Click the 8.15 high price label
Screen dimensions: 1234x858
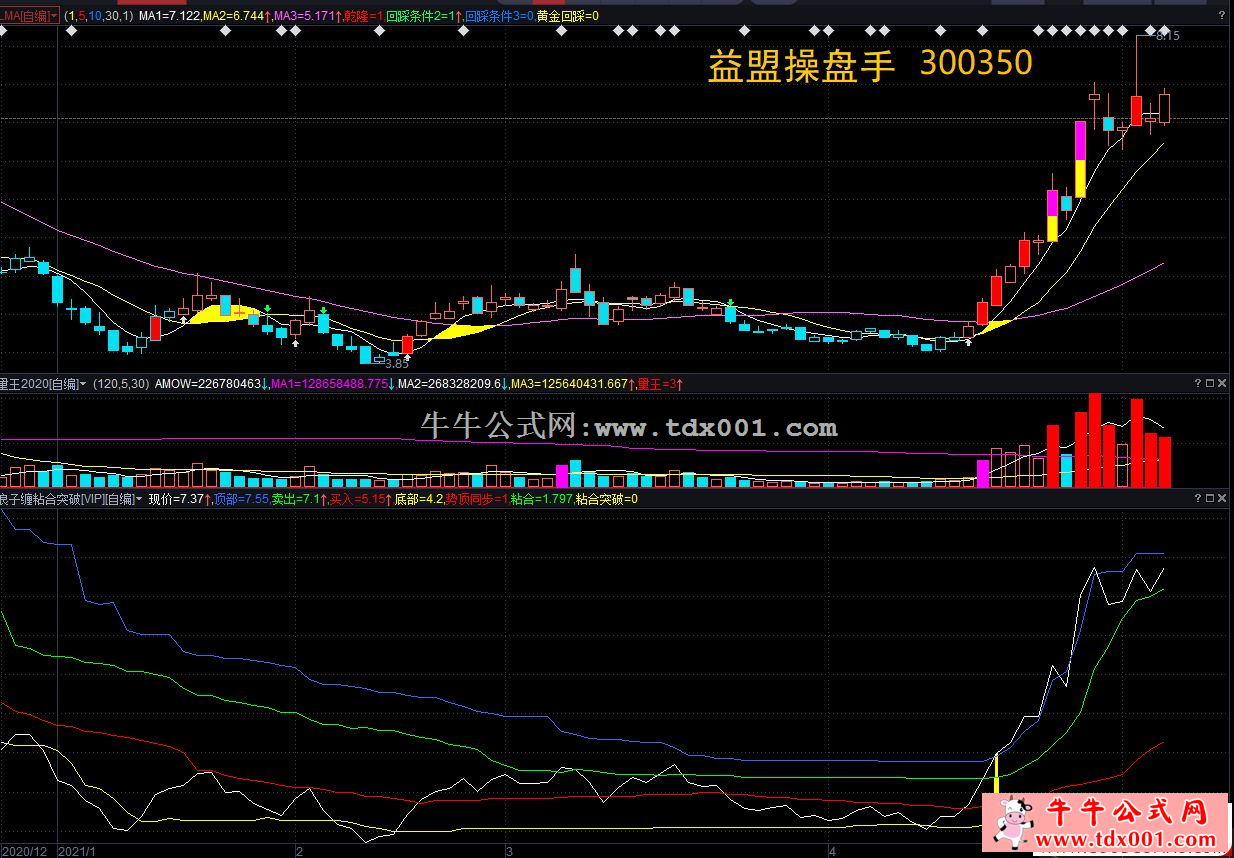1167,36
